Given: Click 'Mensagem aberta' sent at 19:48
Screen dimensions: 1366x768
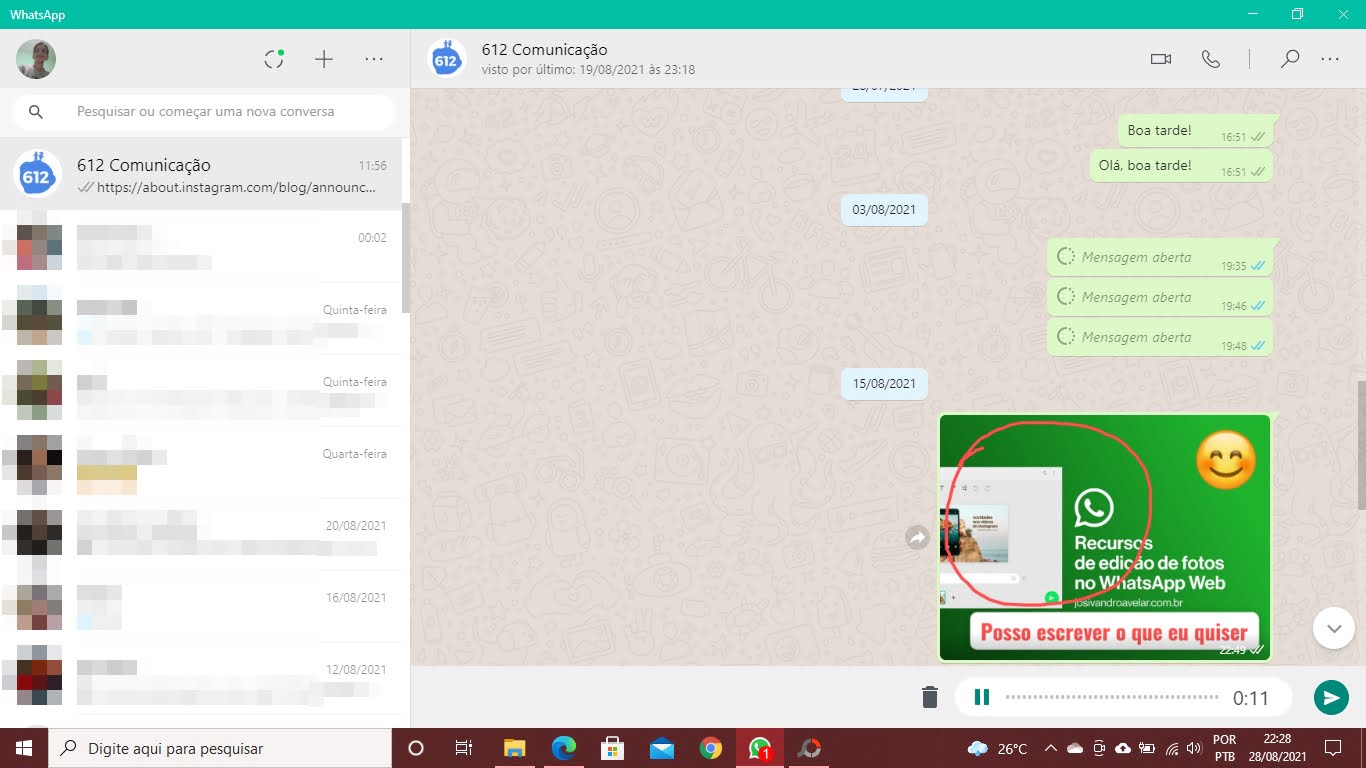Looking at the screenshot, I should click(1160, 337).
